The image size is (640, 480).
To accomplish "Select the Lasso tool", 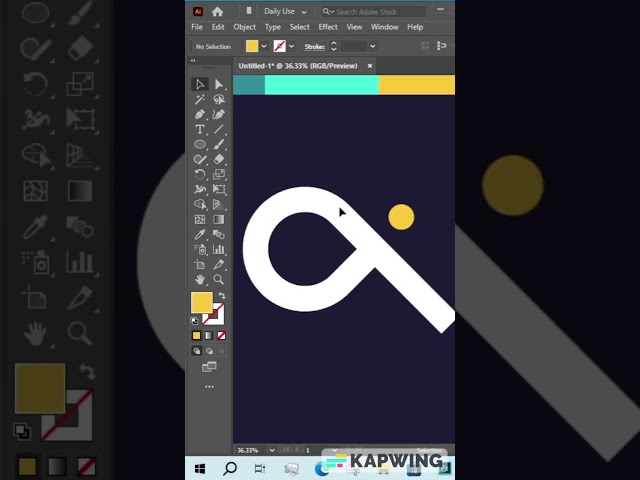I will [x=219, y=100].
